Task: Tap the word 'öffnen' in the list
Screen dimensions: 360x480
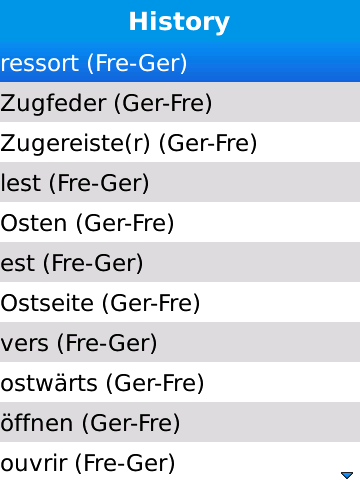Action: click(37, 422)
